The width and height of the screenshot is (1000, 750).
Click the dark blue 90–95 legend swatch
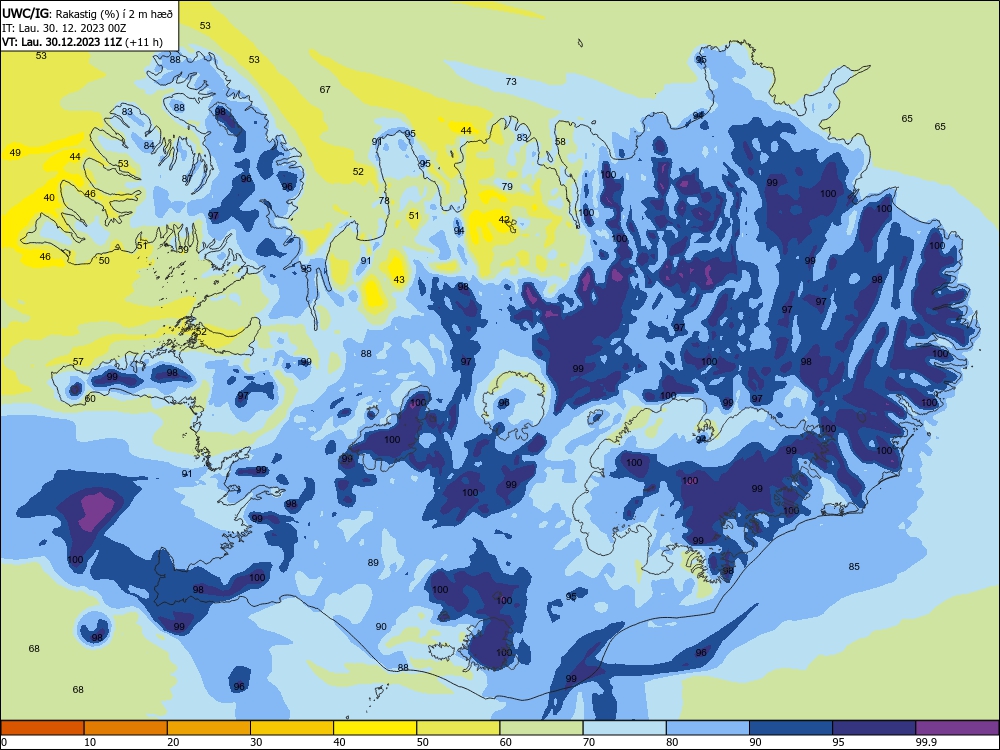791,728
